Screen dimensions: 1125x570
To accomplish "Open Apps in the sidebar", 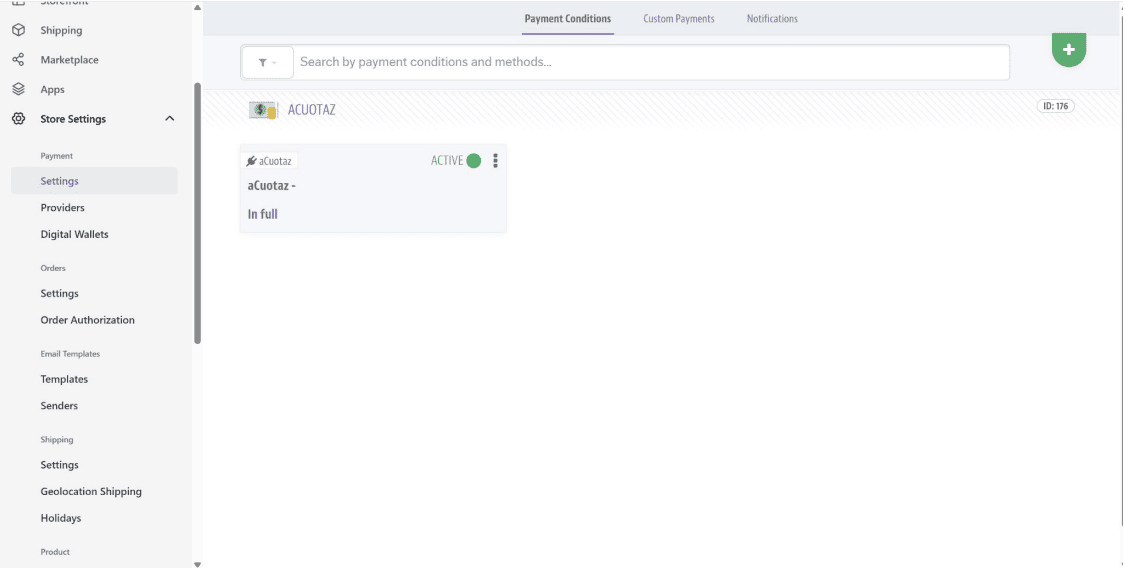I will coord(52,90).
